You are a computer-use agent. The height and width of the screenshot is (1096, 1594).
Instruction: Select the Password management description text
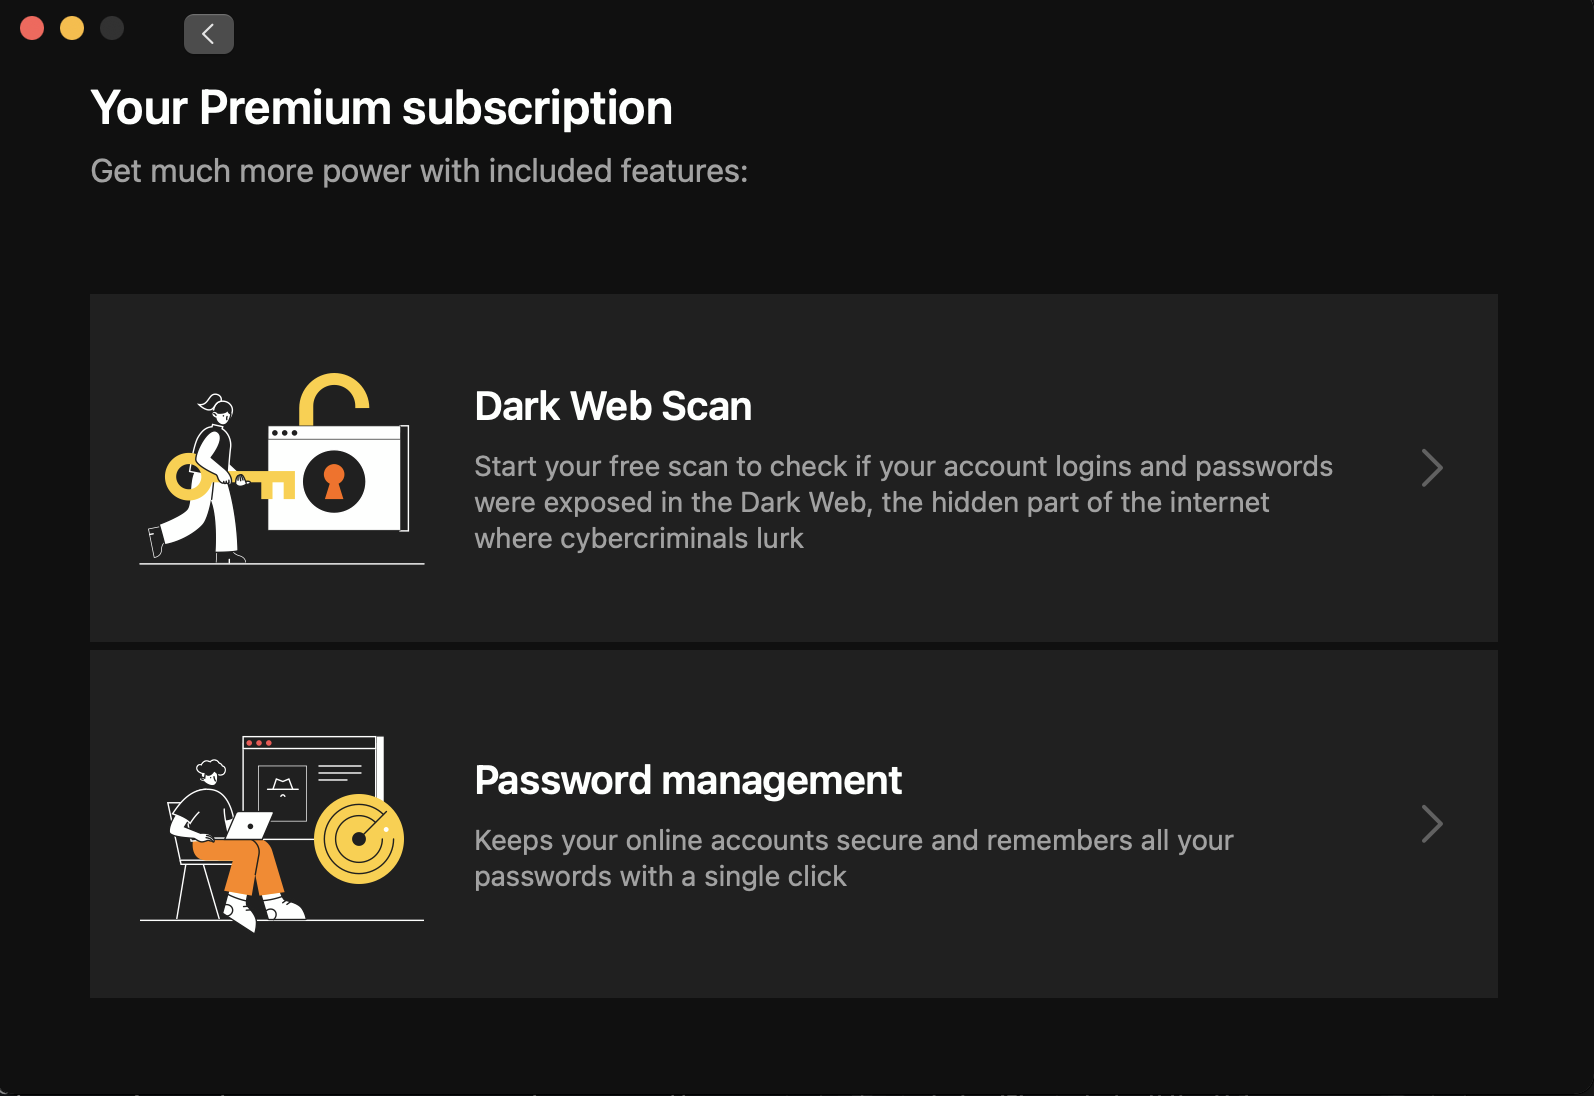pyautogui.click(x=854, y=858)
